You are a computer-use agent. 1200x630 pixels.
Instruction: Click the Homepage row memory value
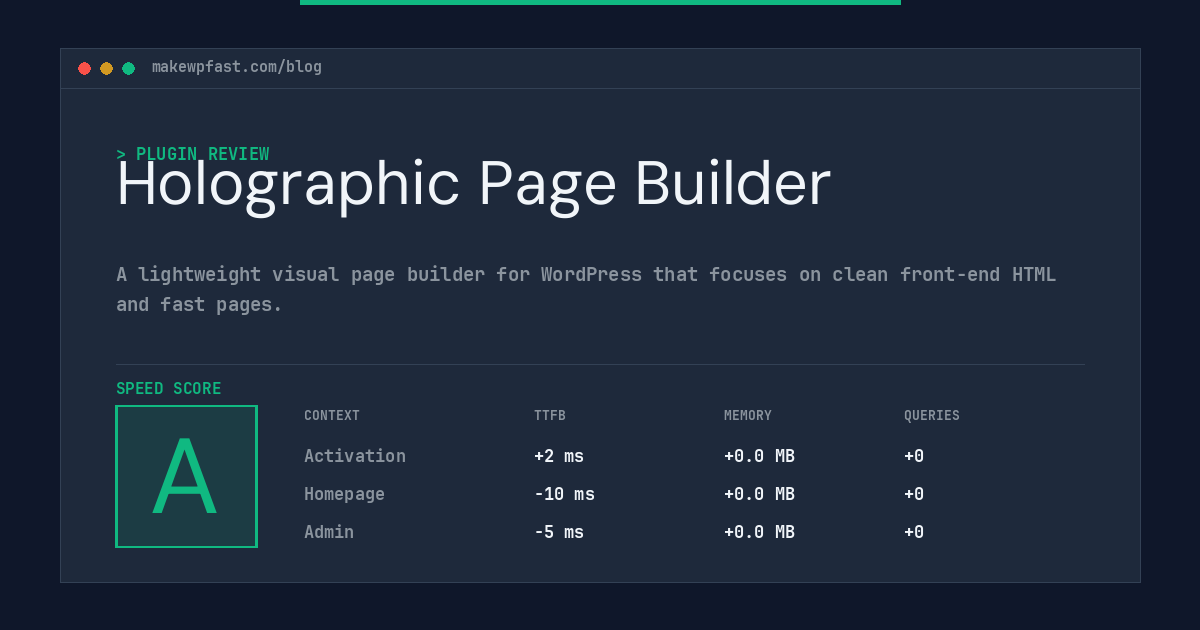(759, 494)
